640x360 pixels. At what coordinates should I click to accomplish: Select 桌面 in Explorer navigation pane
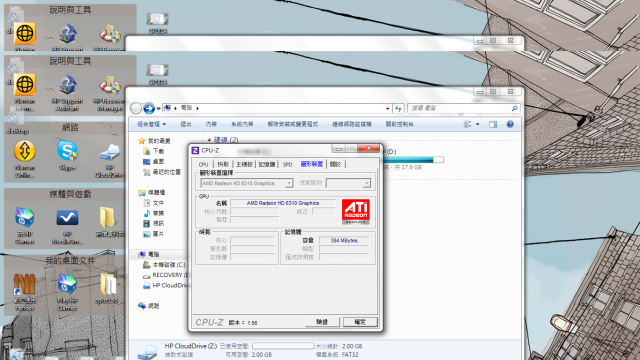coord(158,162)
